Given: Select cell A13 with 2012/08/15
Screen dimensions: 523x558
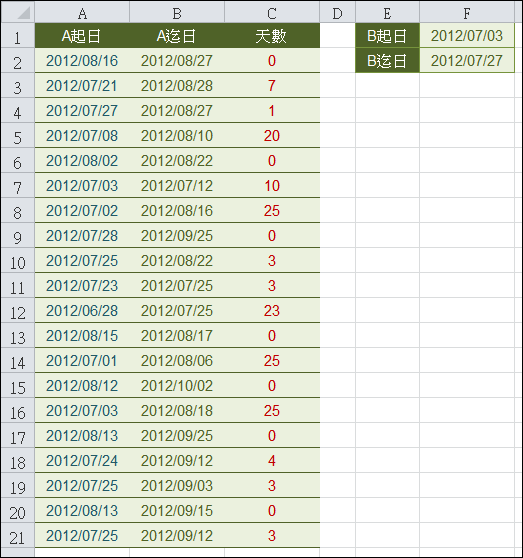Looking at the screenshot, I should point(82,336).
